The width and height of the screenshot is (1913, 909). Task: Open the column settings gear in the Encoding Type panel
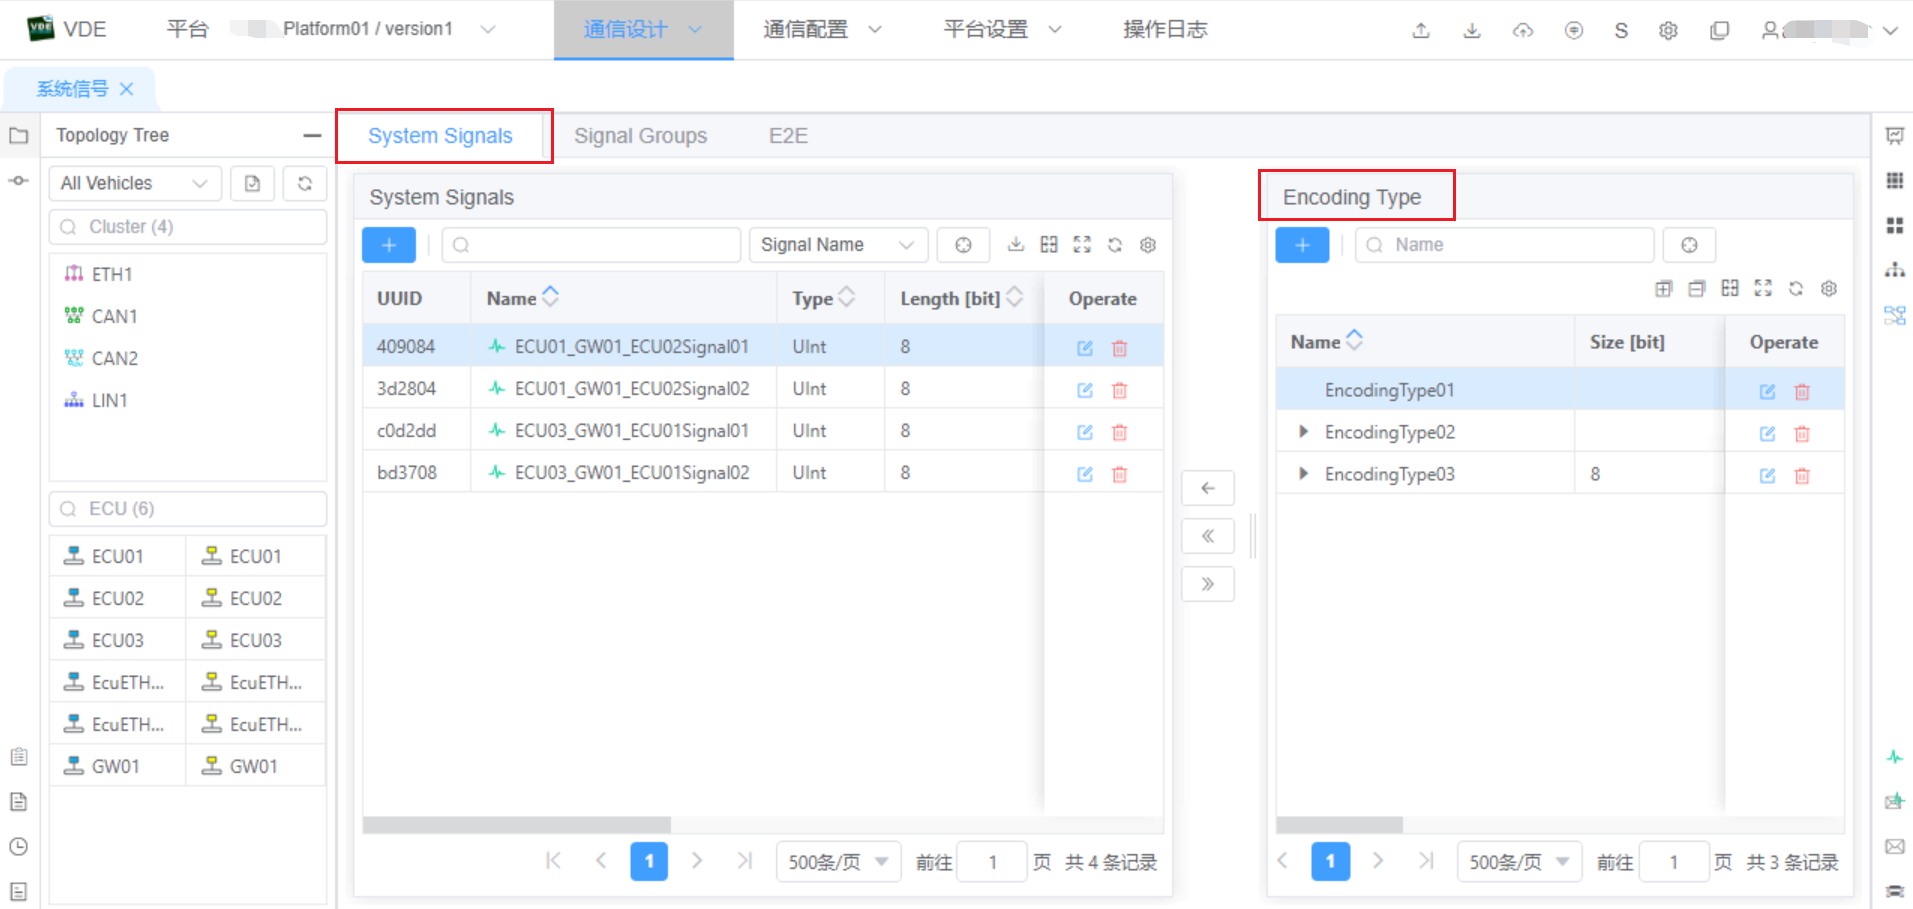pos(1829,288)
